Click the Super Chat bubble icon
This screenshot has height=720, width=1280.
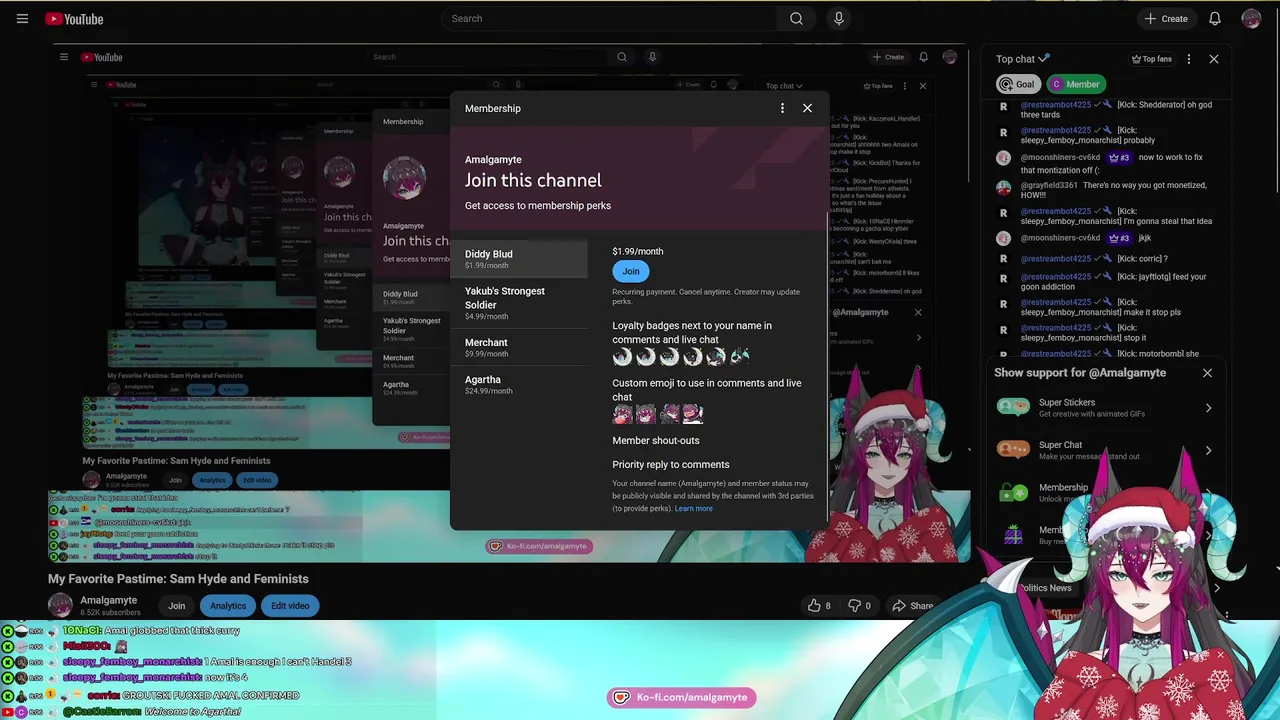(1013, 450)
